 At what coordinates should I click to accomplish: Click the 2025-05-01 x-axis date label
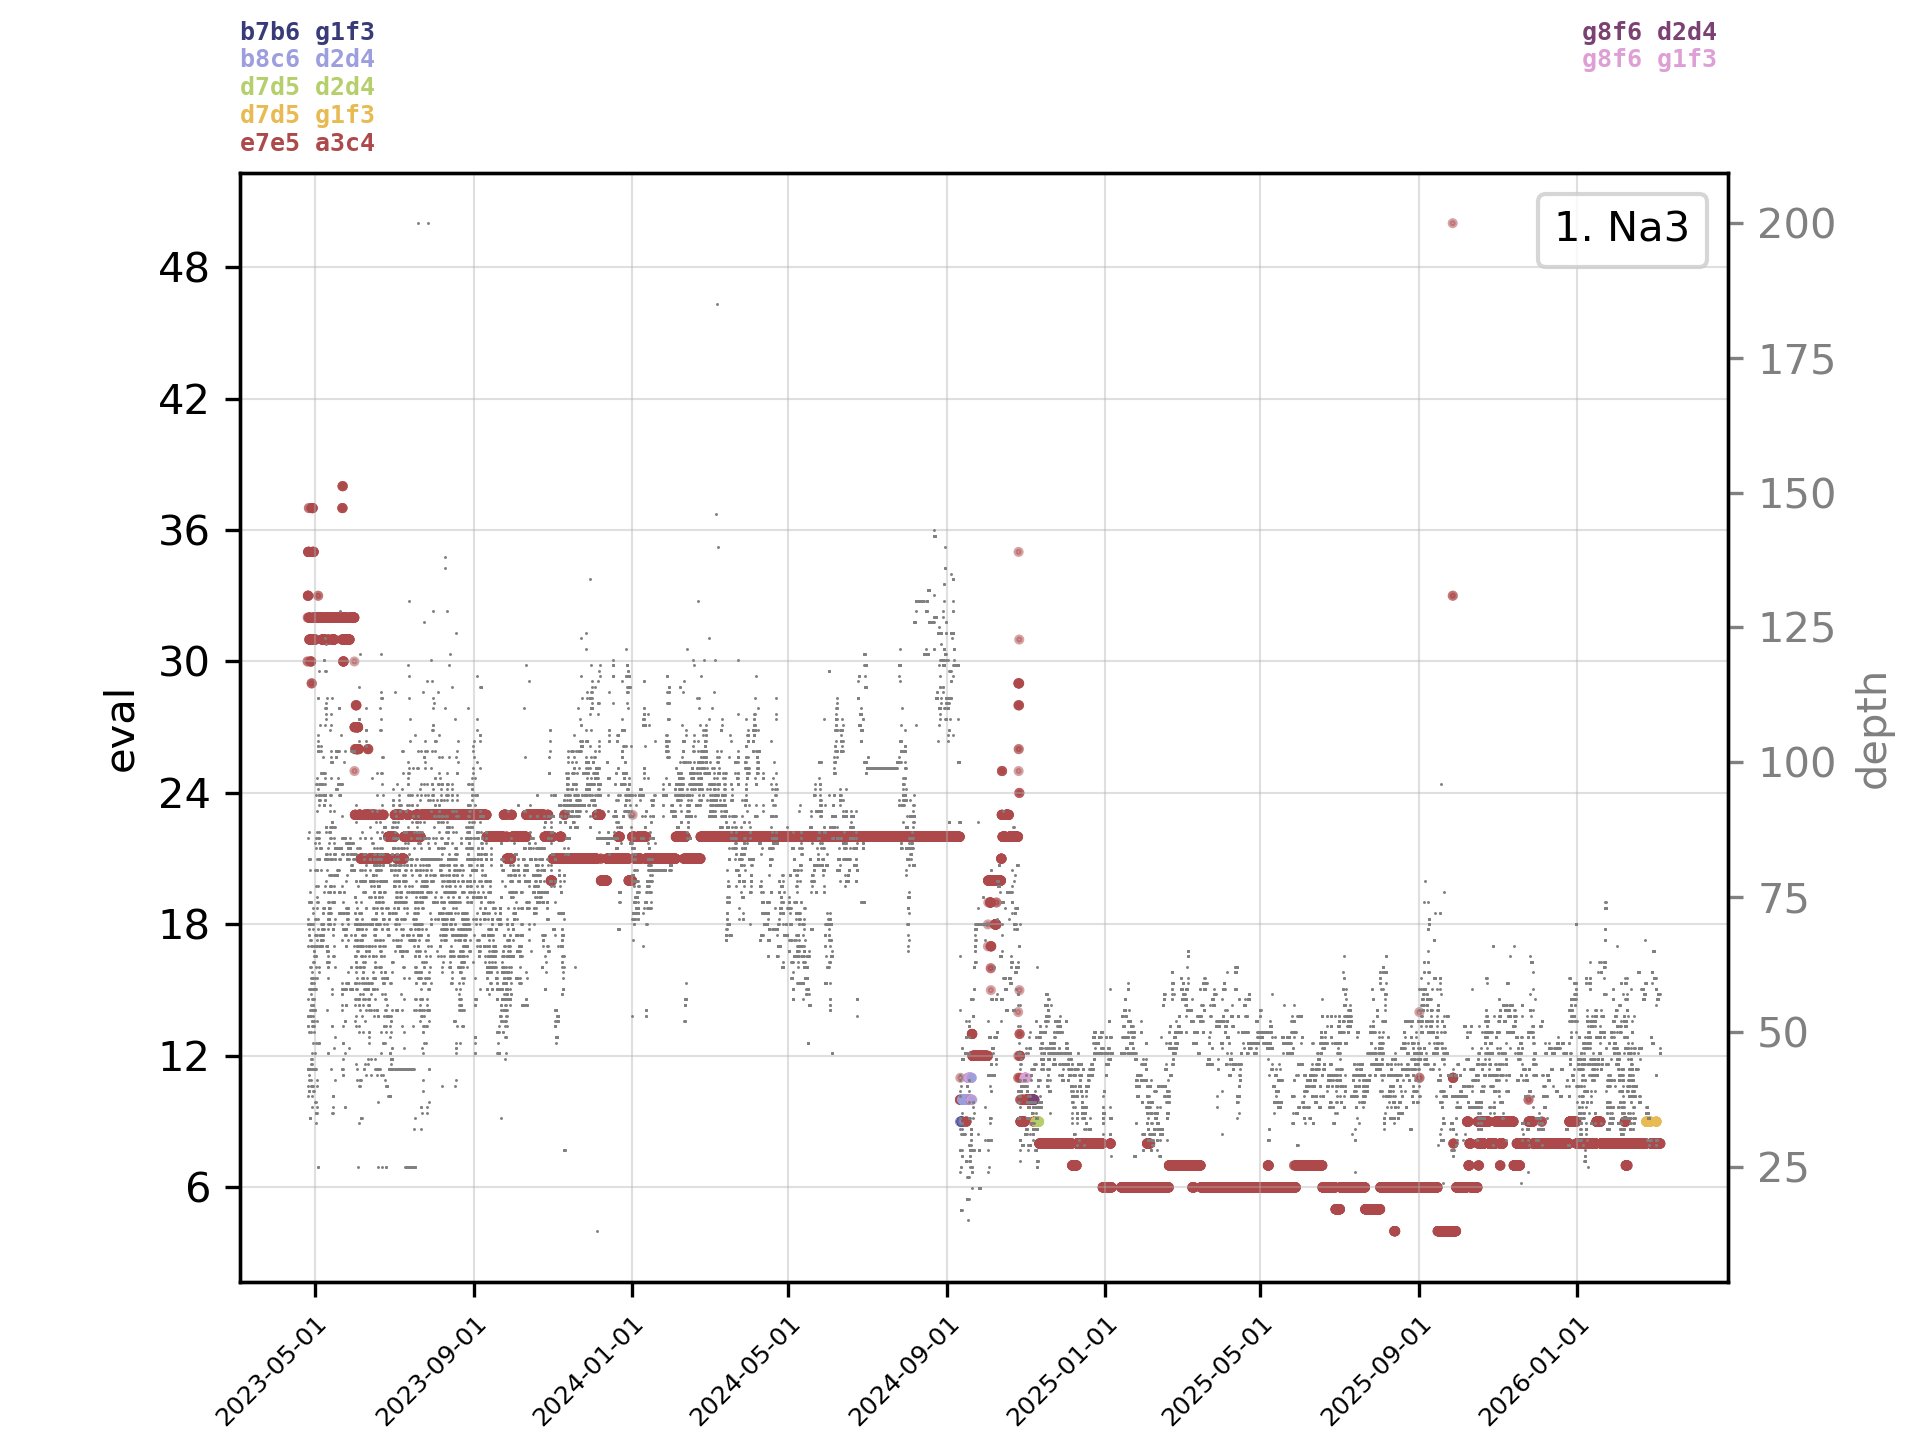(x=1216, y=1372)
